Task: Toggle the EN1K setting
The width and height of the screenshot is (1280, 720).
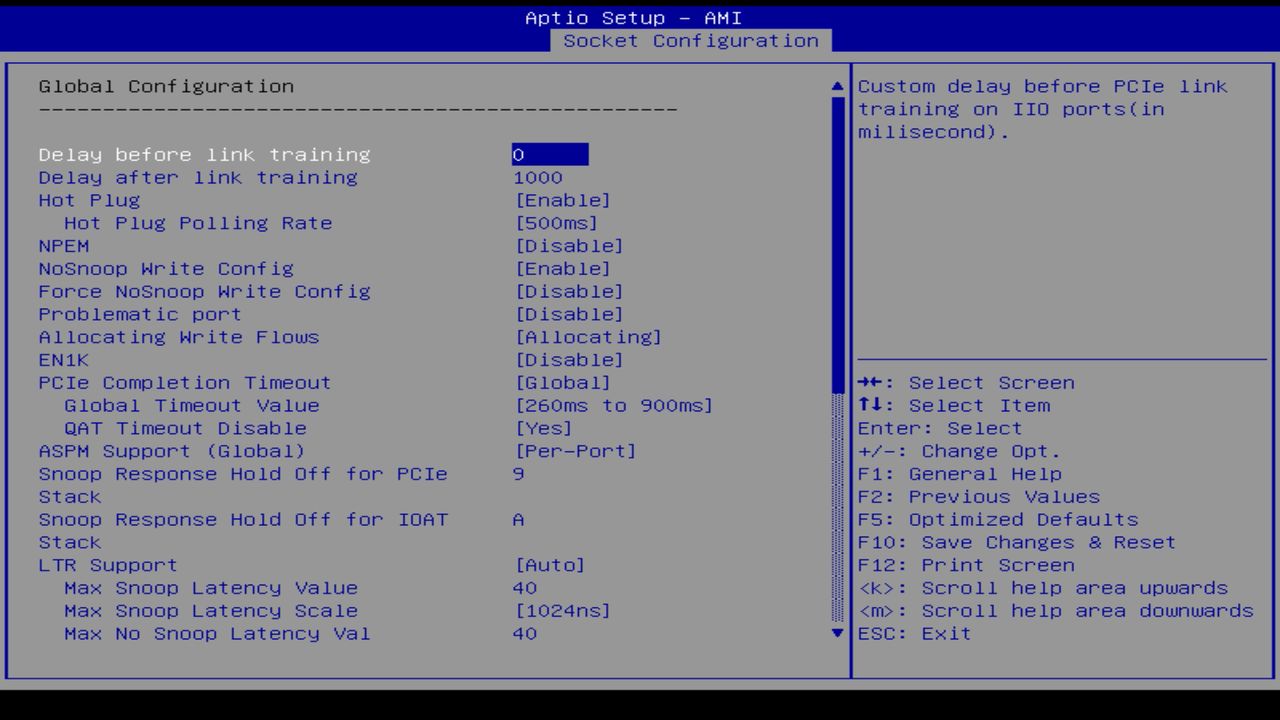Action: click(570, 359)
